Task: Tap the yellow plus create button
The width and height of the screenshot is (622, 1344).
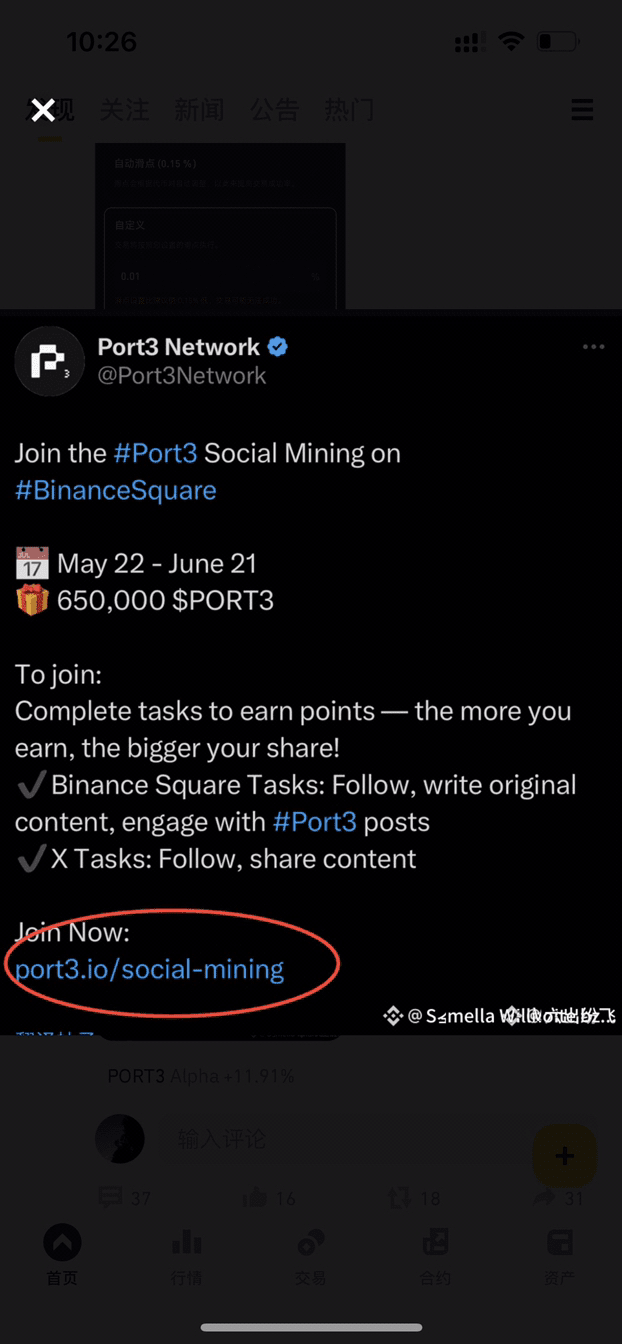Action: pyautogui.click(x=564, y=1156)
